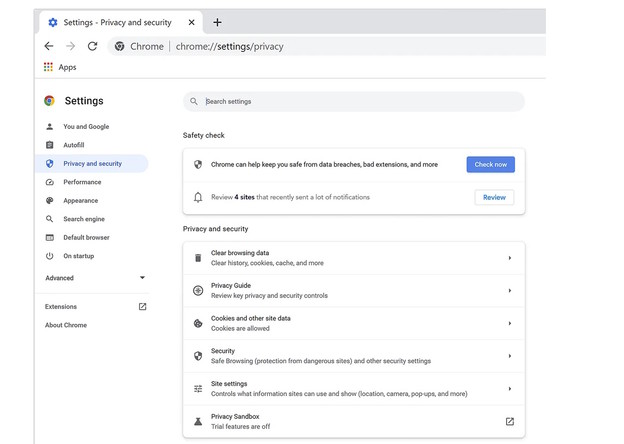The image size is (624, 444).
Task: Go to Search engine settings
Action: pyautogui.click(x=84, y=219)
